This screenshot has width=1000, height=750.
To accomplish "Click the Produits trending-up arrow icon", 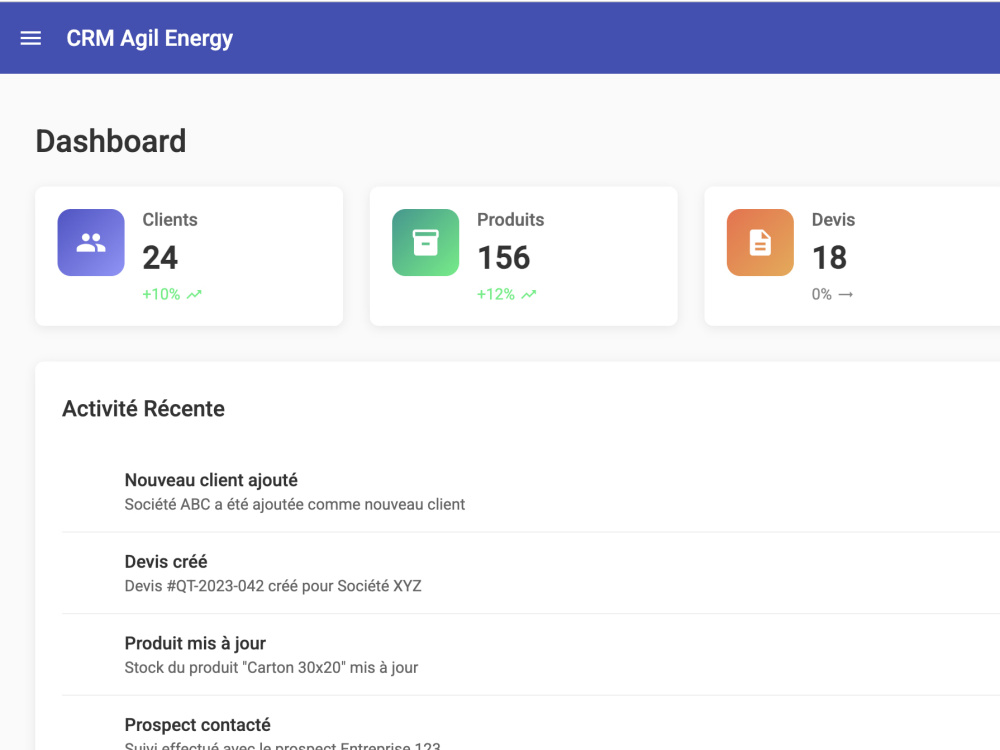I will 529,294.
